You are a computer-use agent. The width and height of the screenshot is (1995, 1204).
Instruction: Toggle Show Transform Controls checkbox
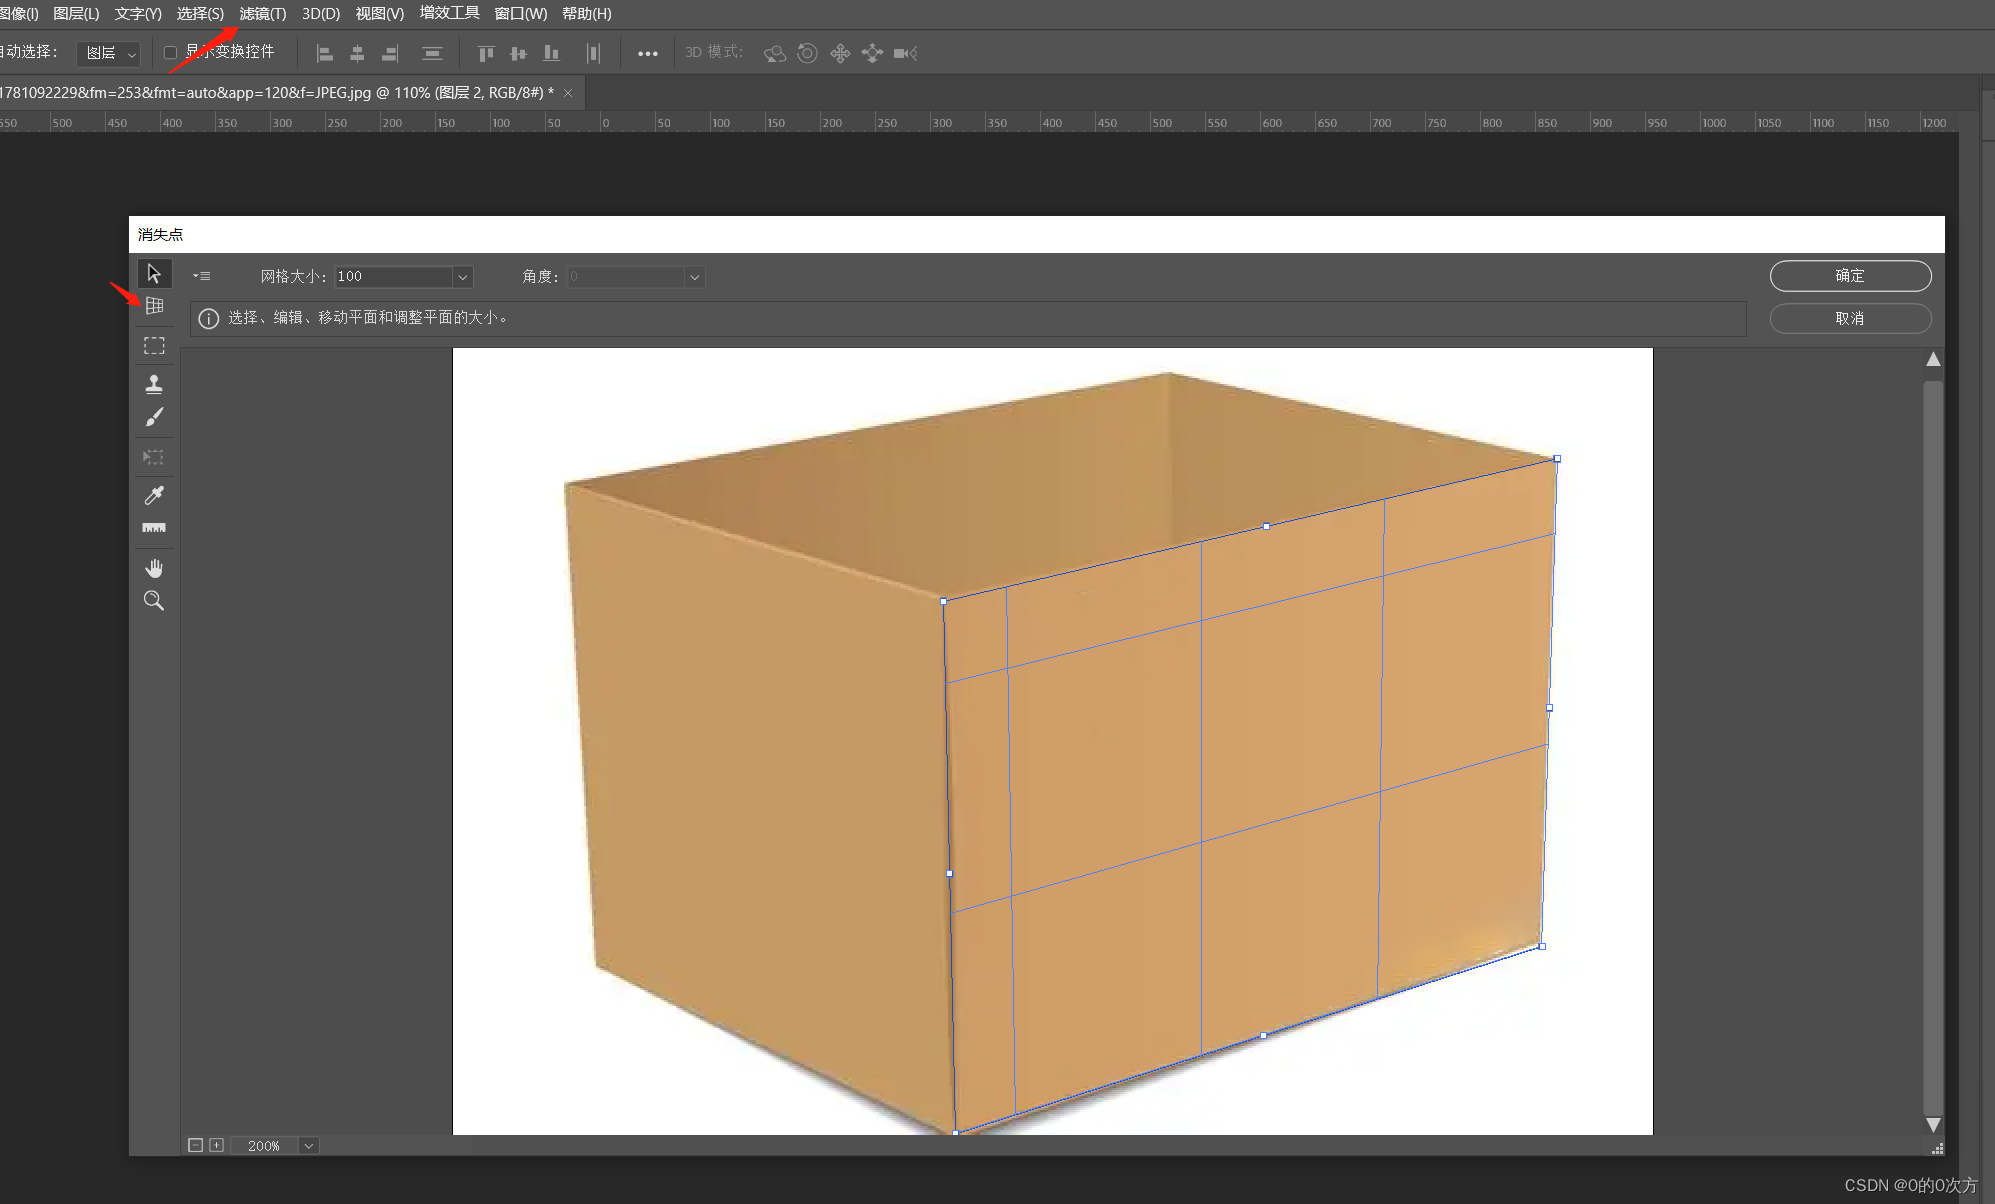(170, 52)
